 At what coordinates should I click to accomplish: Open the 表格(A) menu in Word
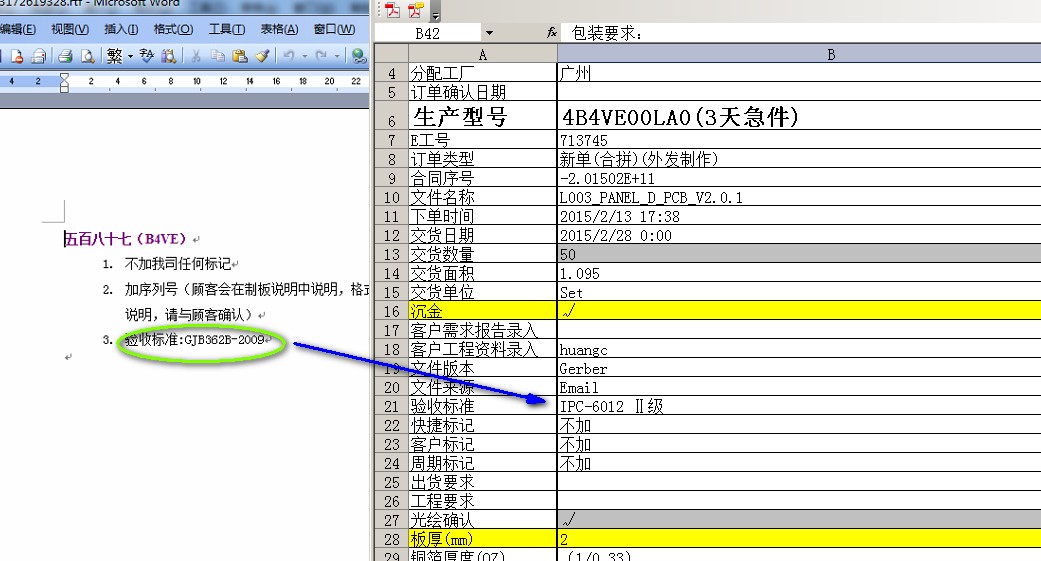280,29
